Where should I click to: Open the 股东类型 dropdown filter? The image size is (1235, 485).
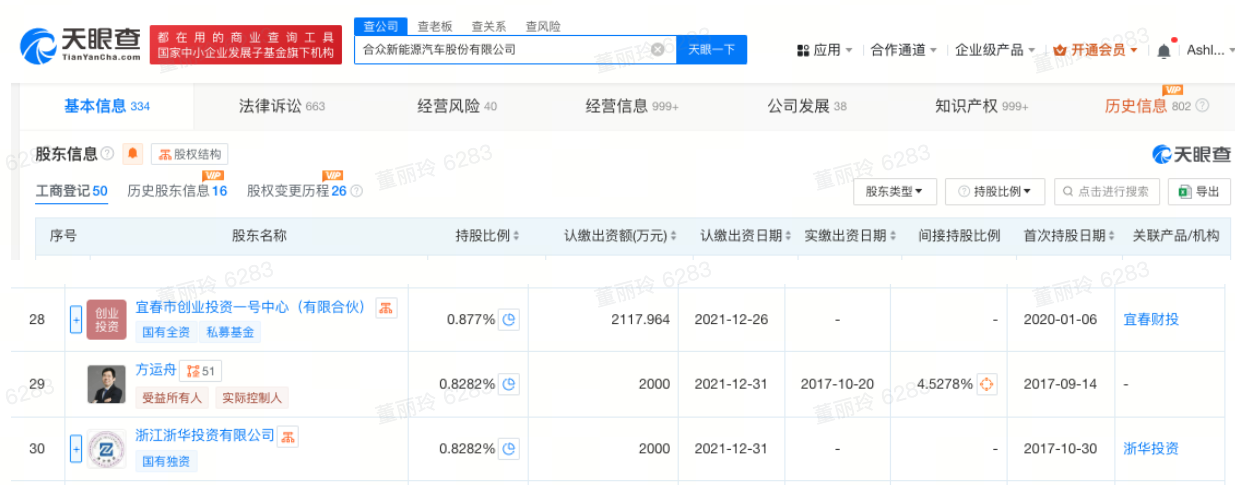pyautogui.click(x=895, y=191)
